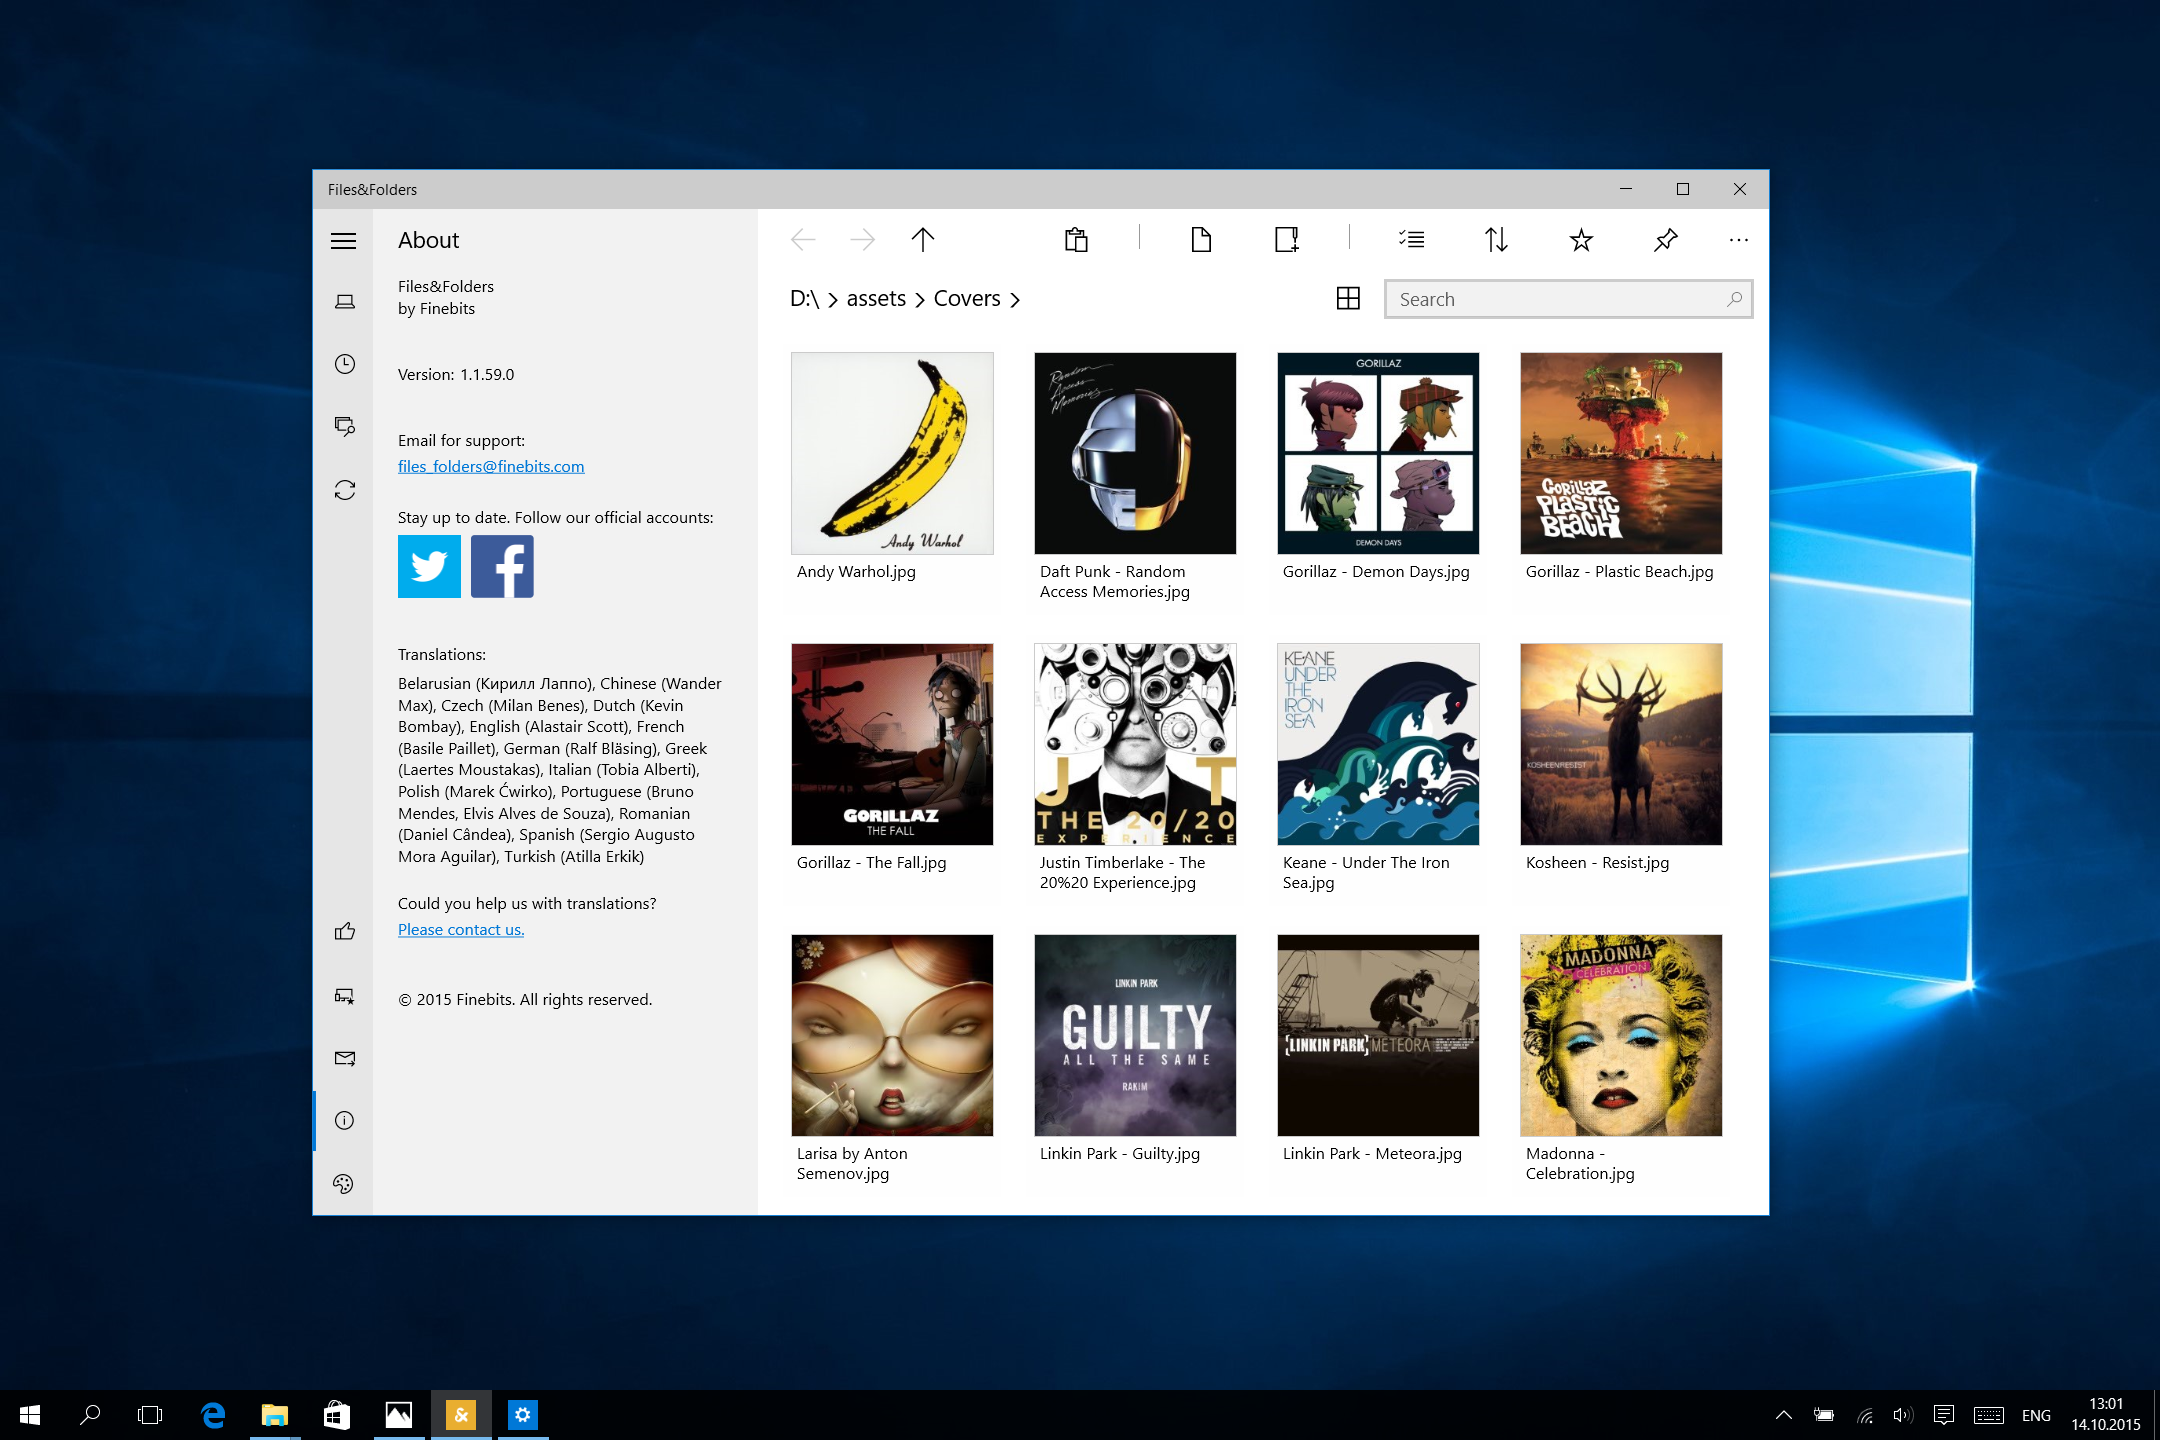Go back with the left arrow
The image size is (2160, 1440).
[803, 240]
